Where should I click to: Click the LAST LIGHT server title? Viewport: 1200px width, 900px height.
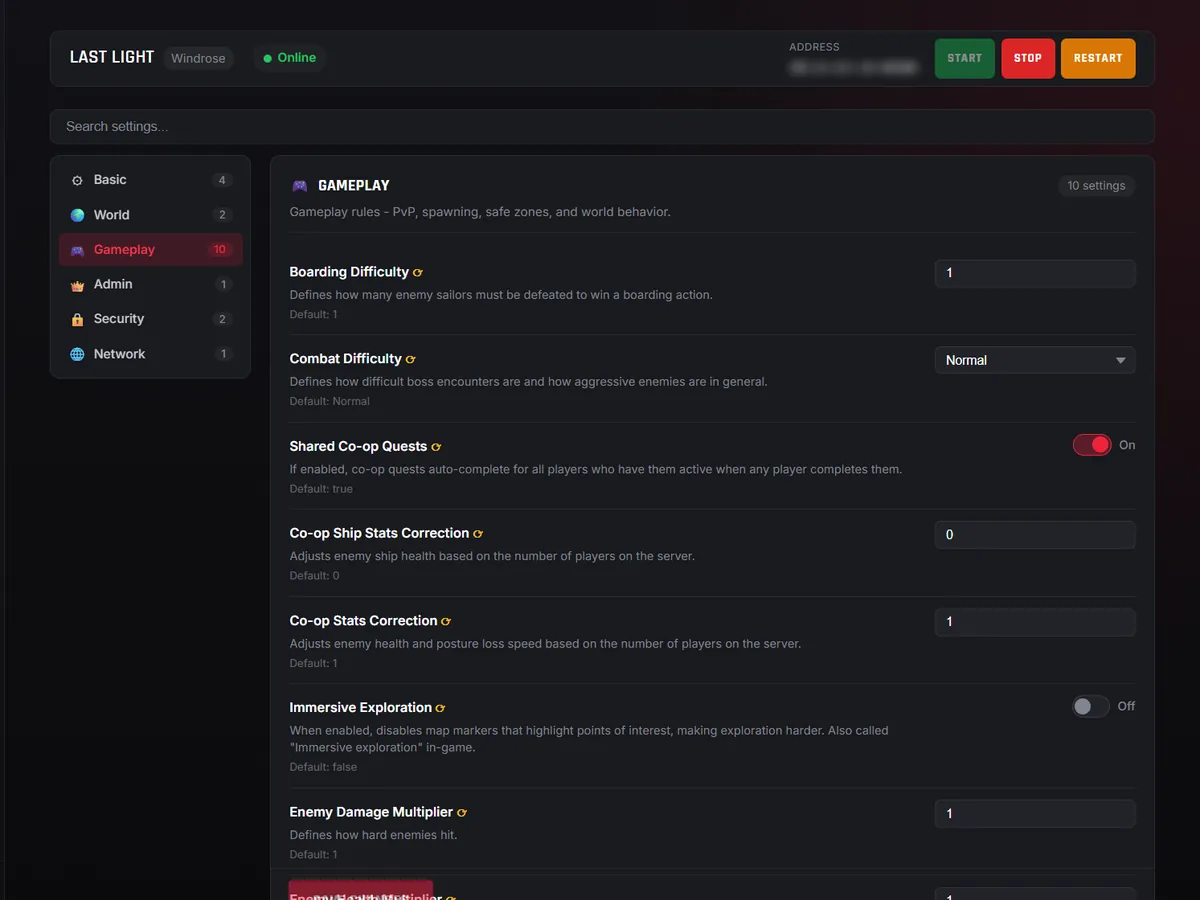[x=112, y=57]
